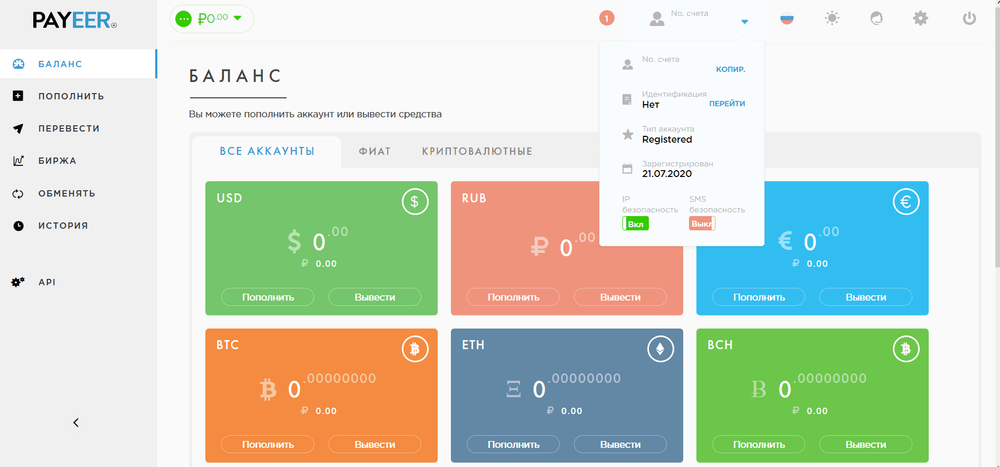The image size is (1000, 467).
Task: Collapse the sidebar with the left chevron
Action: [x=76, y=422]
